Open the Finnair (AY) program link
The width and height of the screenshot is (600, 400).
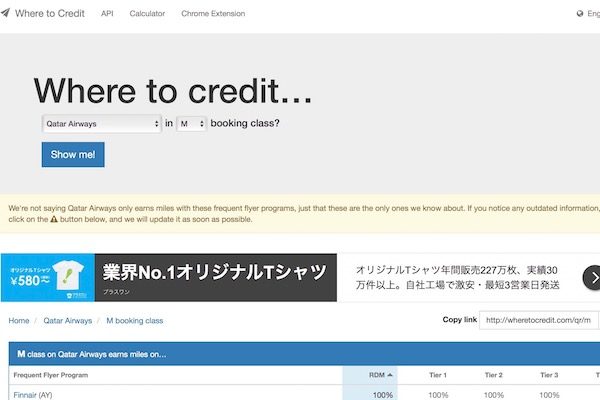click(x=33, y=395)
